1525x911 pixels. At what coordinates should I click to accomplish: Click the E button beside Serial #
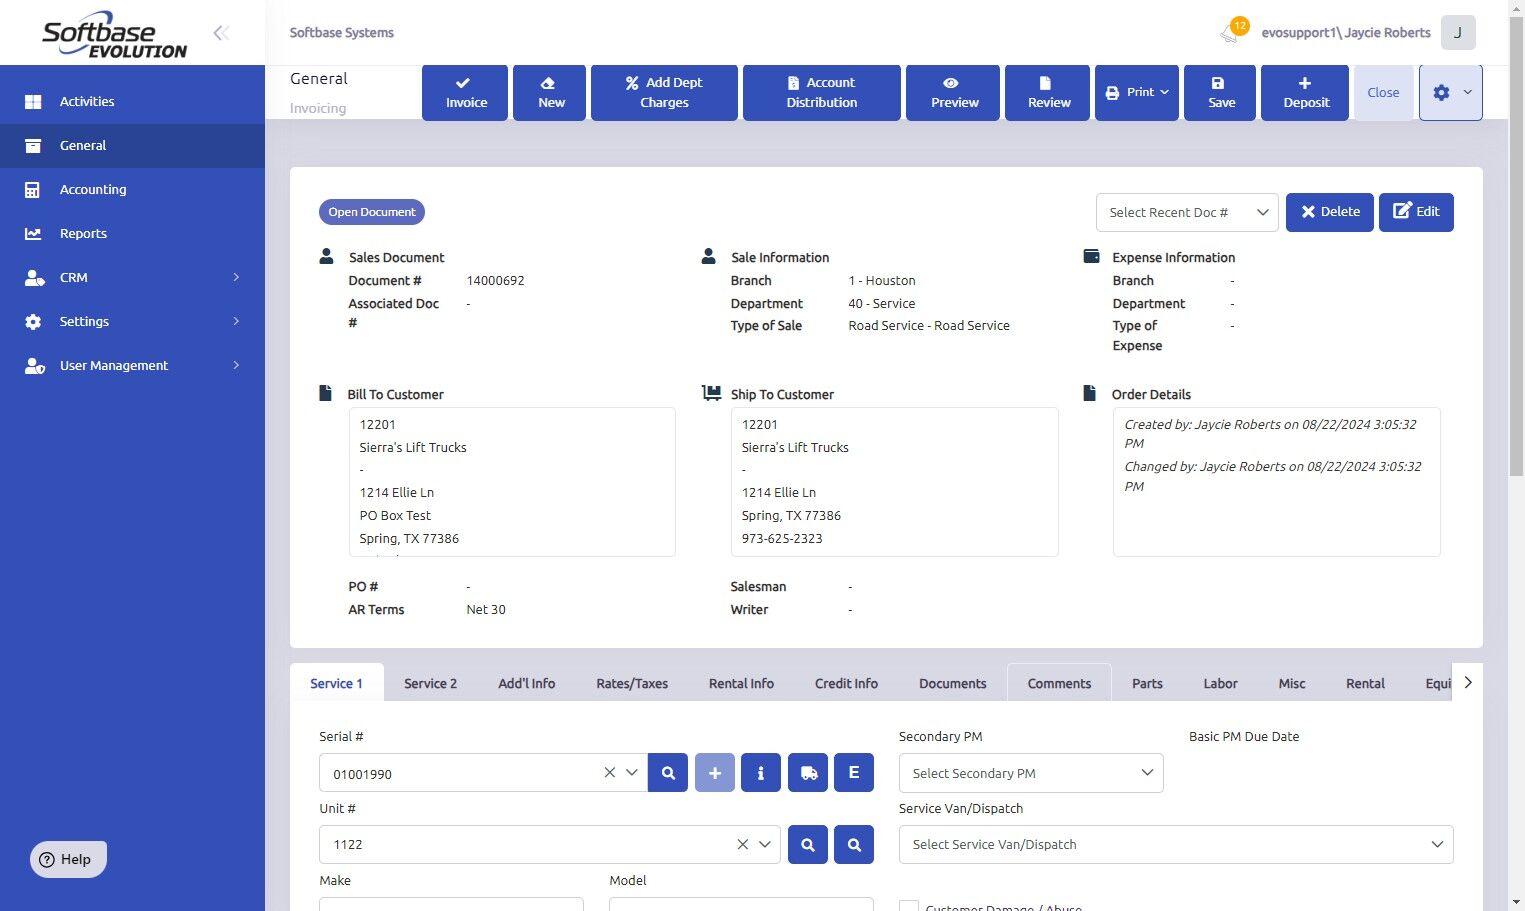click(x=854, y=773)
